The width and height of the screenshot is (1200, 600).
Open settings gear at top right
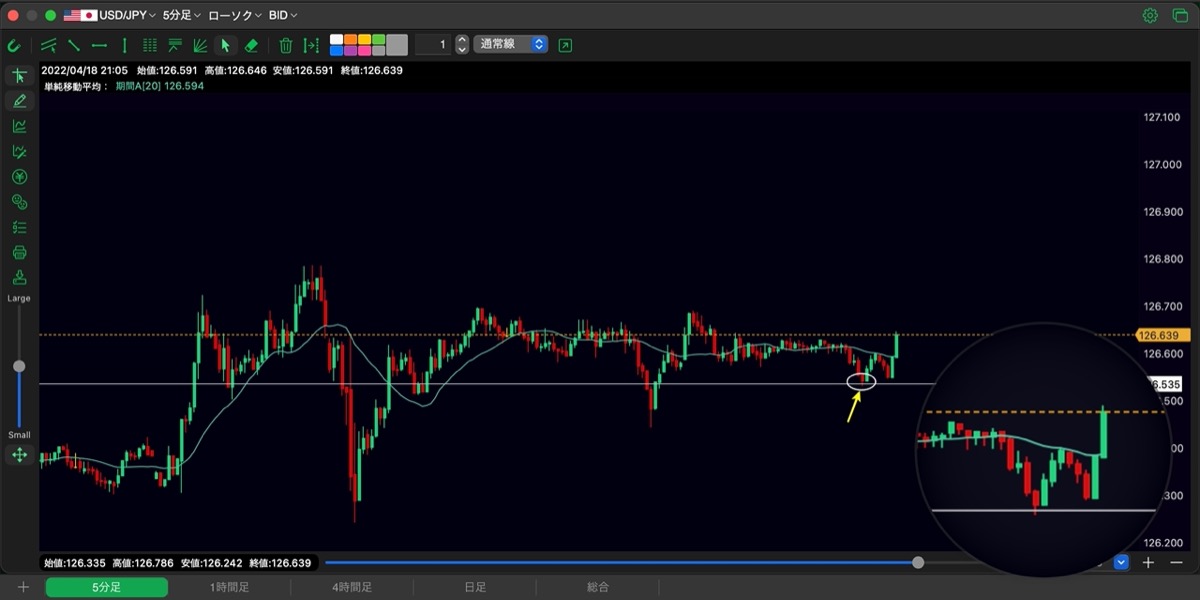1150,15
